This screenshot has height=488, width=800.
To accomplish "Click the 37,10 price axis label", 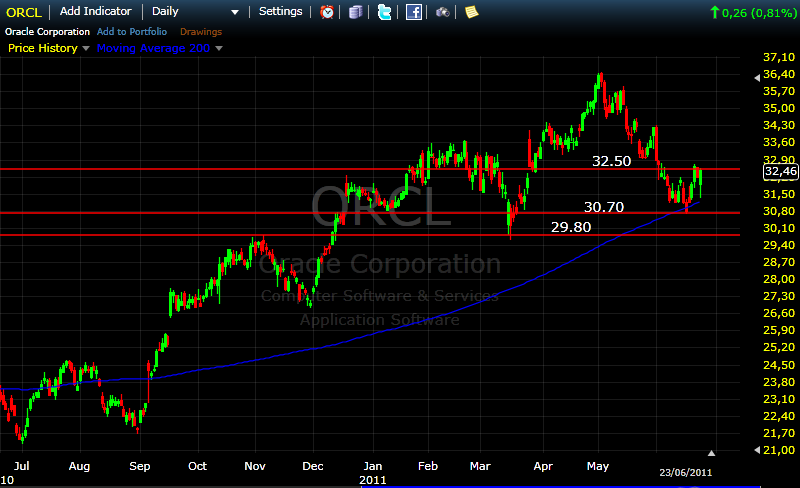I will click(x=779, y=57).
